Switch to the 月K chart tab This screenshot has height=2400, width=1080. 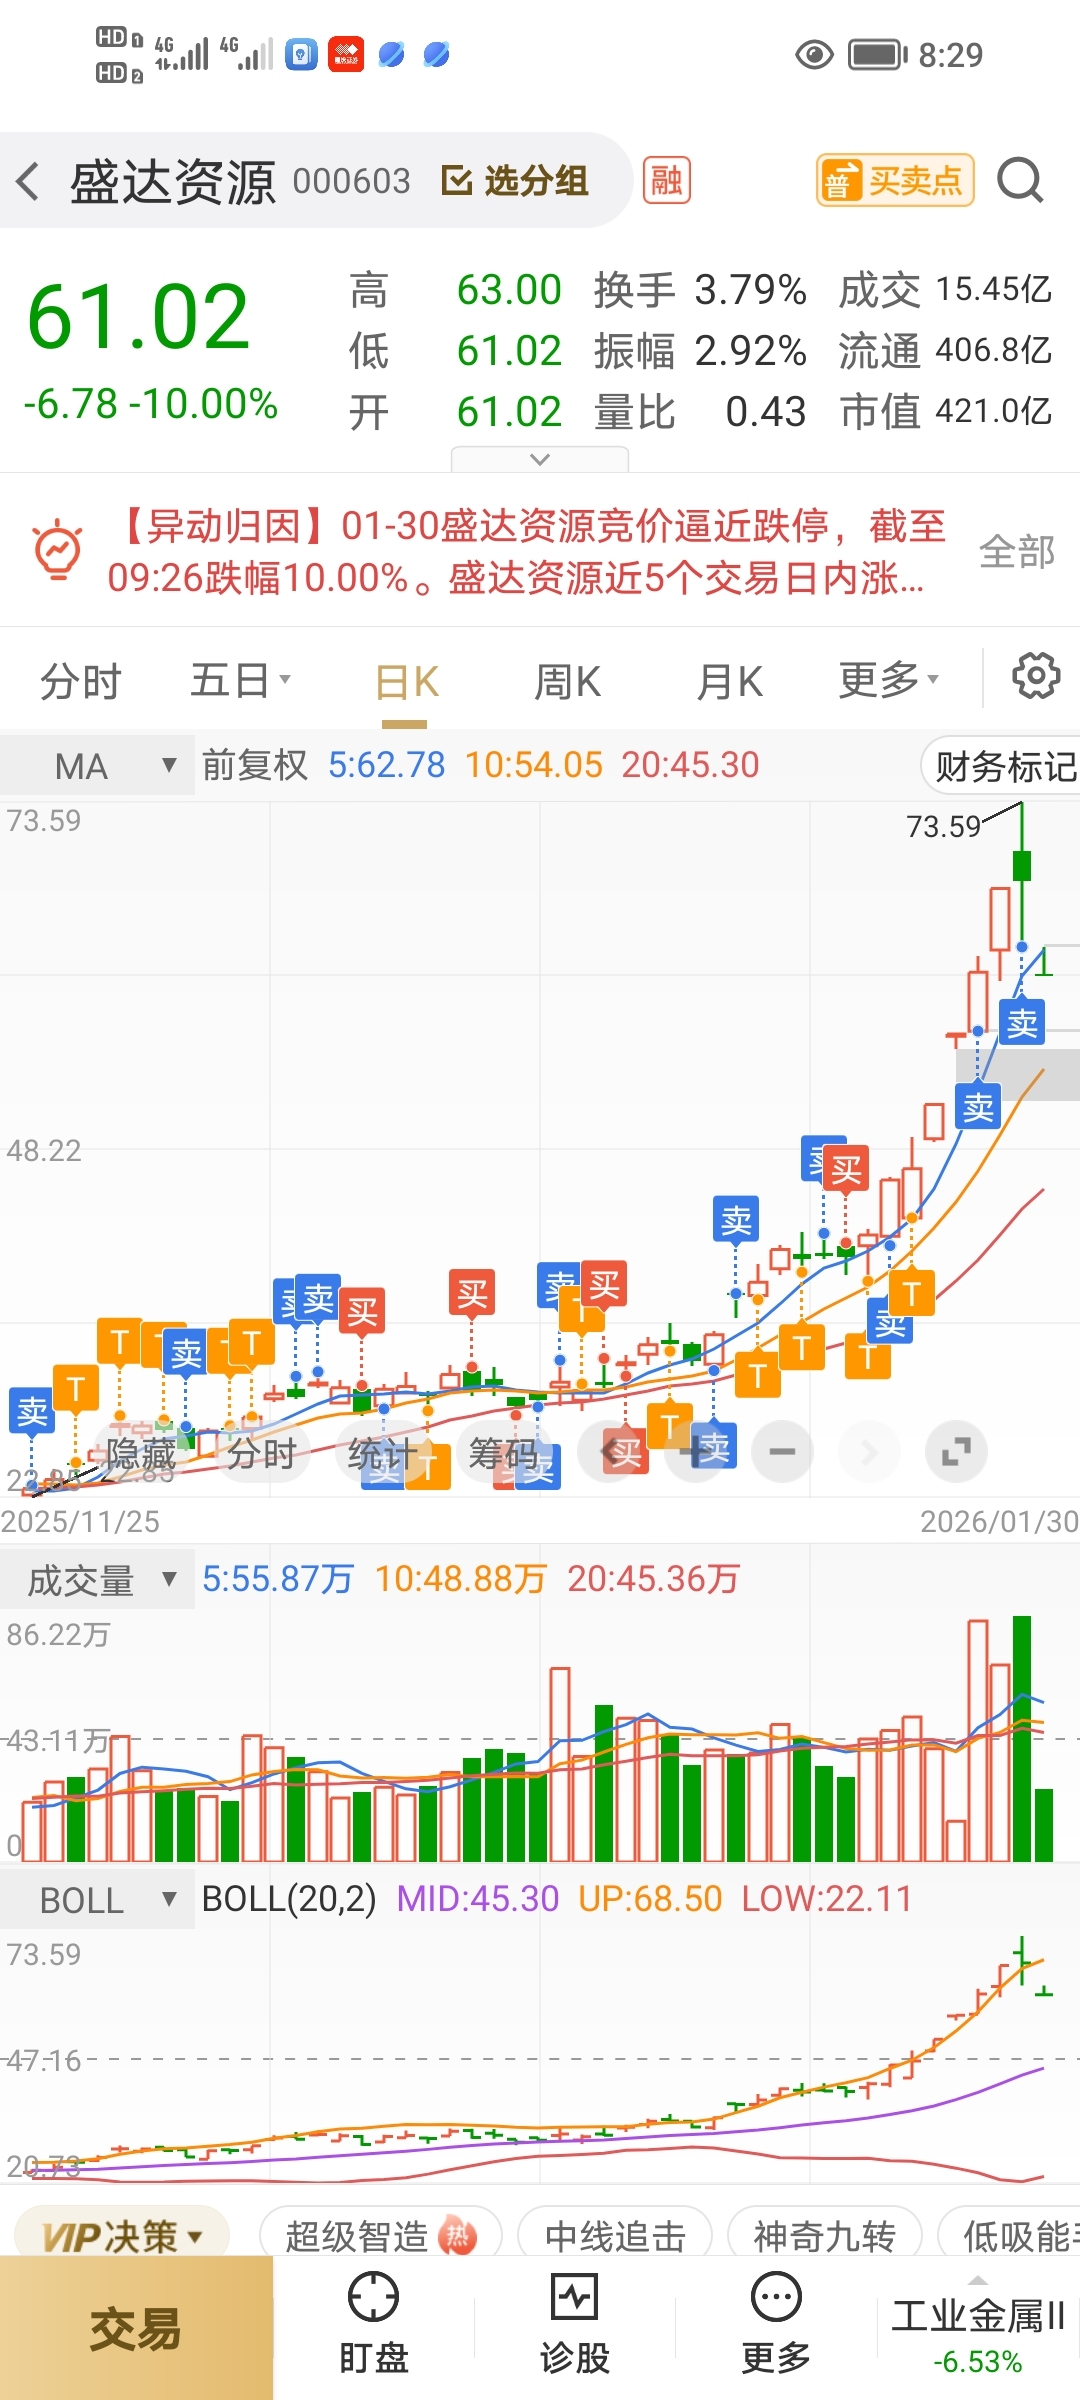[729, 683]
